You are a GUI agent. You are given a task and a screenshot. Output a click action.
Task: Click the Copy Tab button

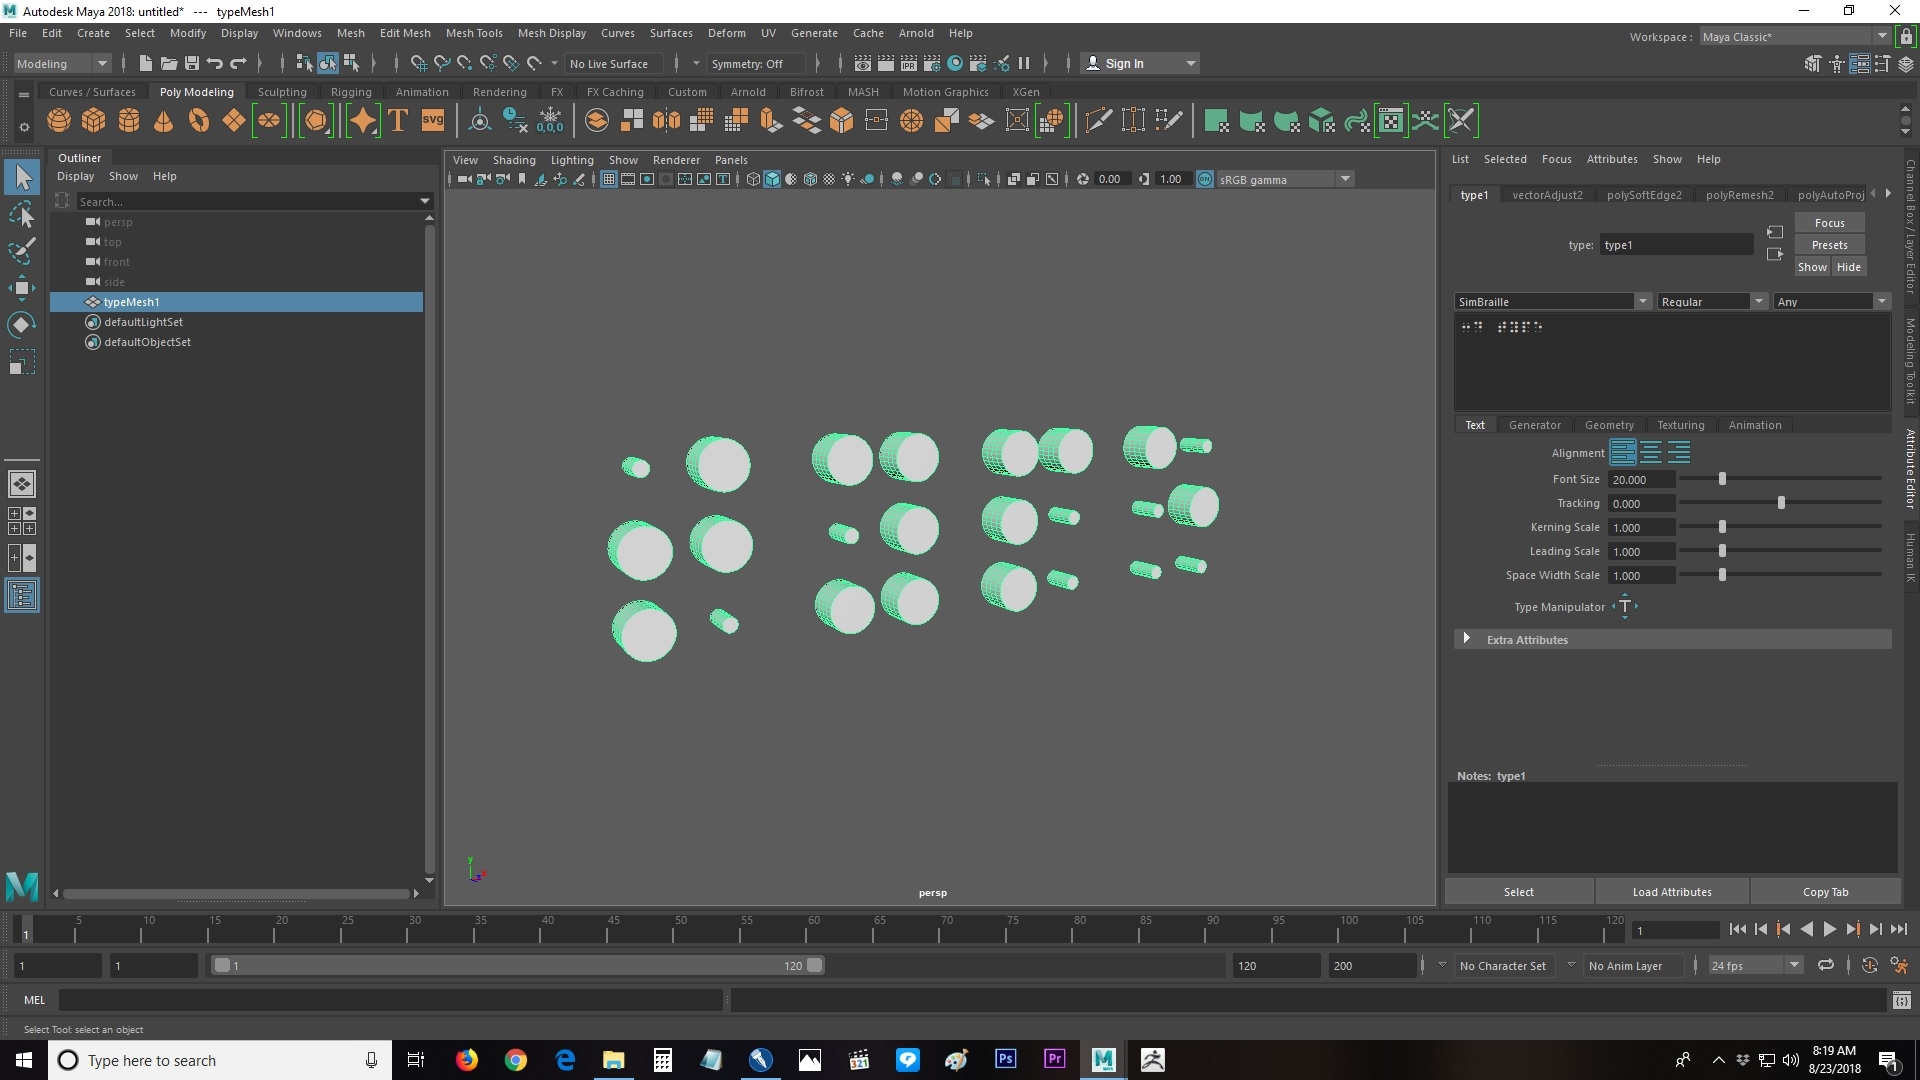click(1825, 891)
